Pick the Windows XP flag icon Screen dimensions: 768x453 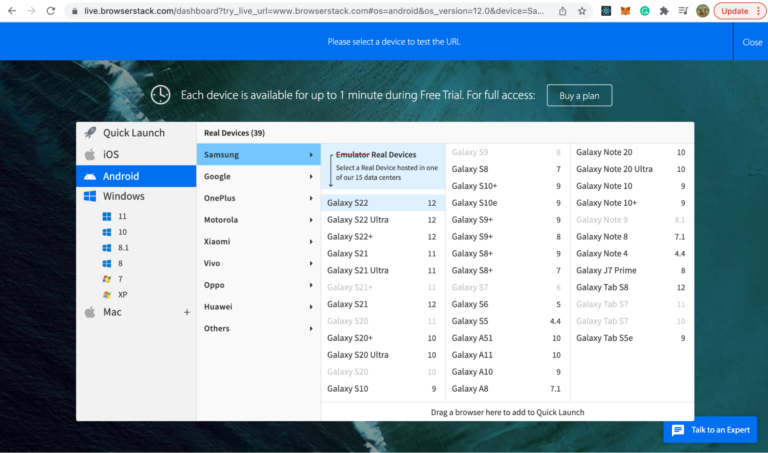[107, 295]
